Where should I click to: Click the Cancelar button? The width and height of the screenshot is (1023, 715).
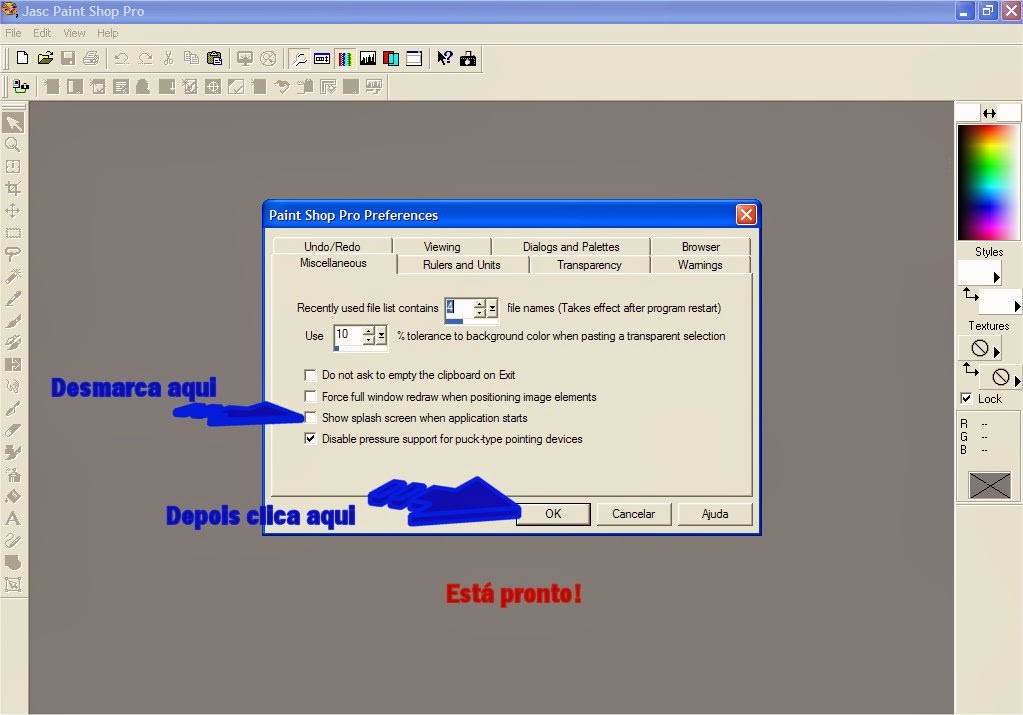[x=634, y=514]
